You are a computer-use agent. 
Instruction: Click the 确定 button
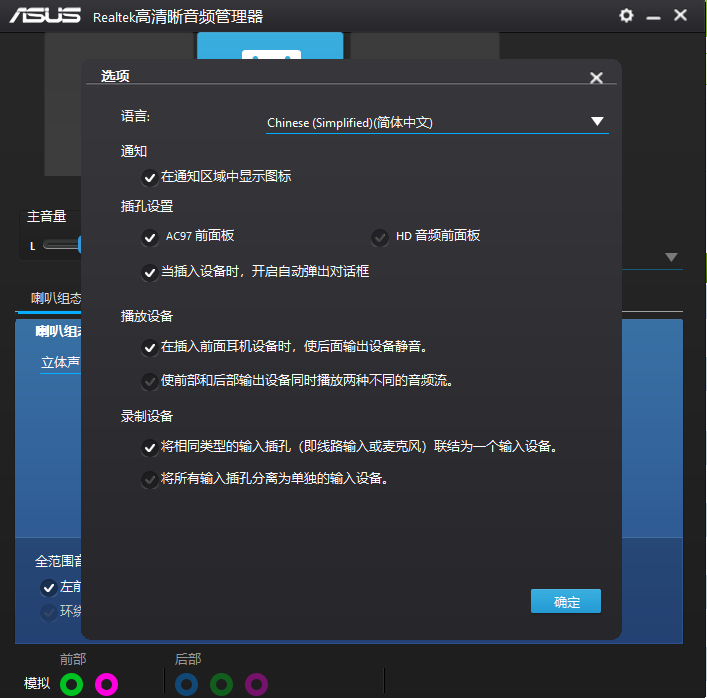tap(566, 601)
